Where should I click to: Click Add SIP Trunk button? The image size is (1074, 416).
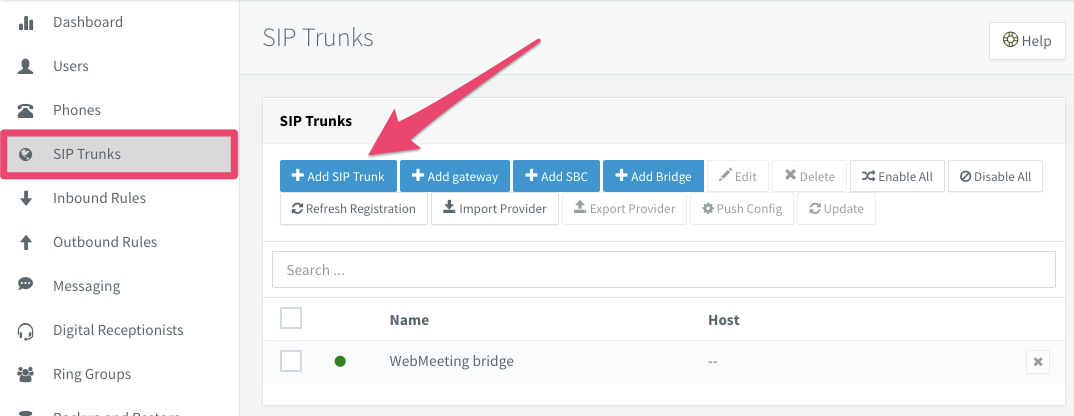[338, 176]
